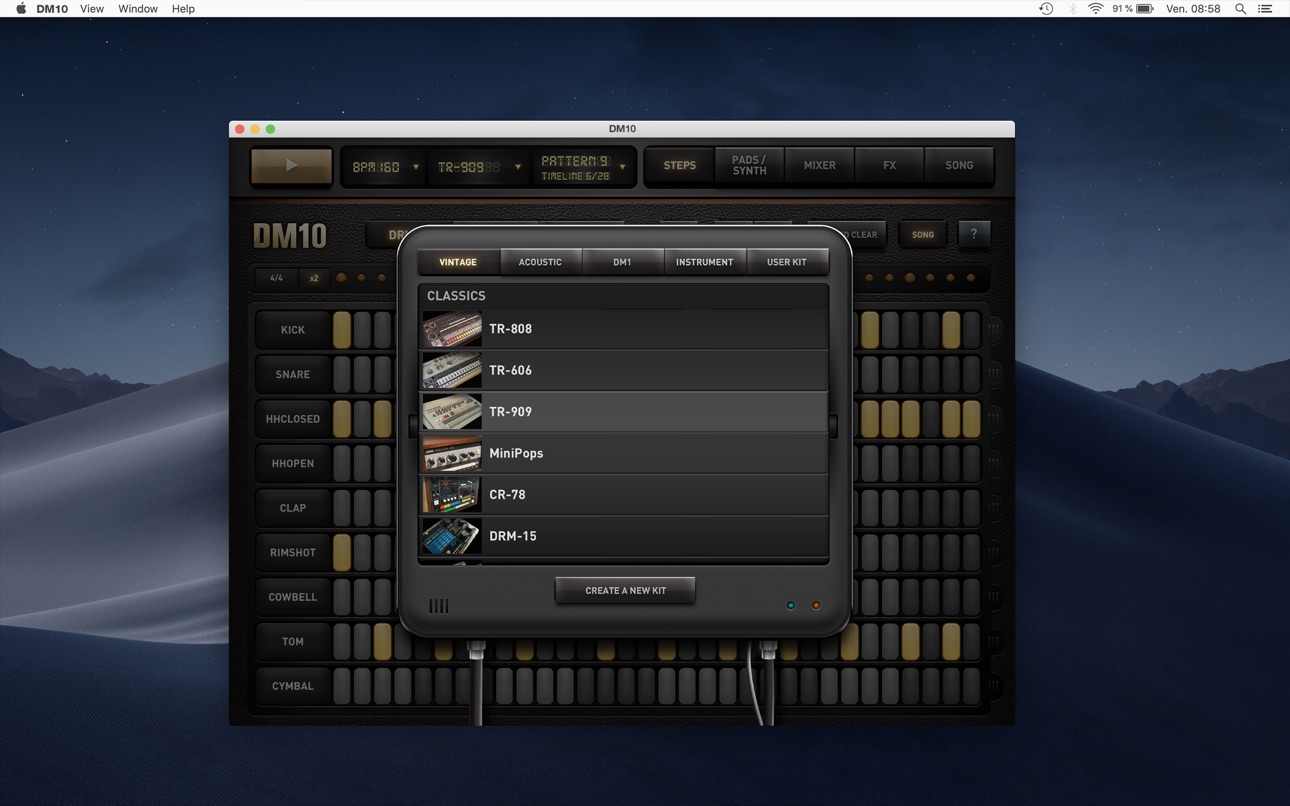The image size is (1290, 806).
Task: Switch to the STEPS tab
Action: pos(680,165)
